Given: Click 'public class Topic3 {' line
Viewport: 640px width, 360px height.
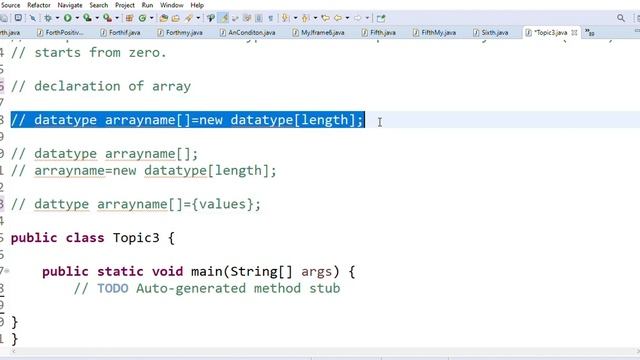Looking at the screenshot, I should coord(93,238).
